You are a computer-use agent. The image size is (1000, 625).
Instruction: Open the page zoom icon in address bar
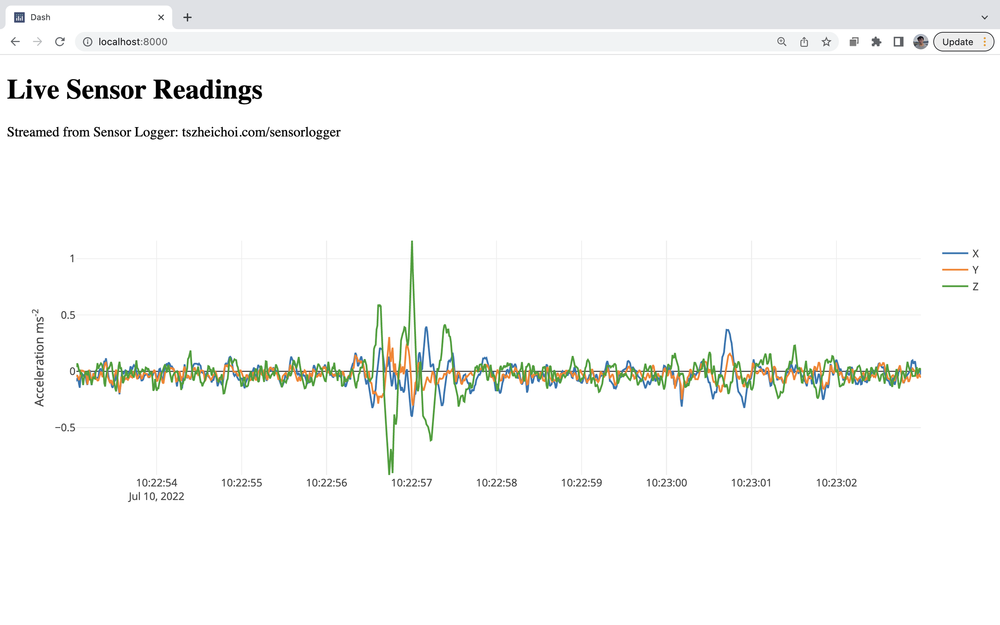[x=781, y=42]
